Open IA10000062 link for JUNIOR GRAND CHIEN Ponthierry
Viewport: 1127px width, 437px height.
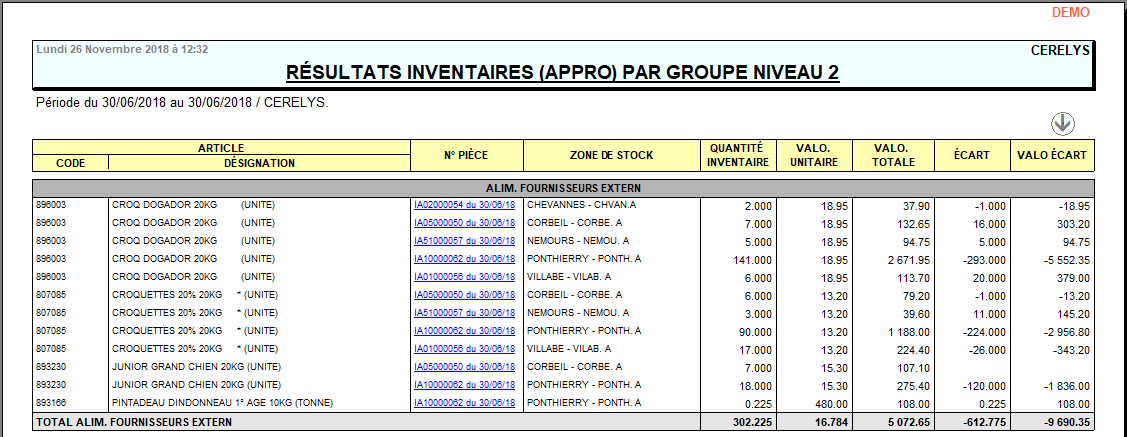pyautogui.click(x=464, y=385)
